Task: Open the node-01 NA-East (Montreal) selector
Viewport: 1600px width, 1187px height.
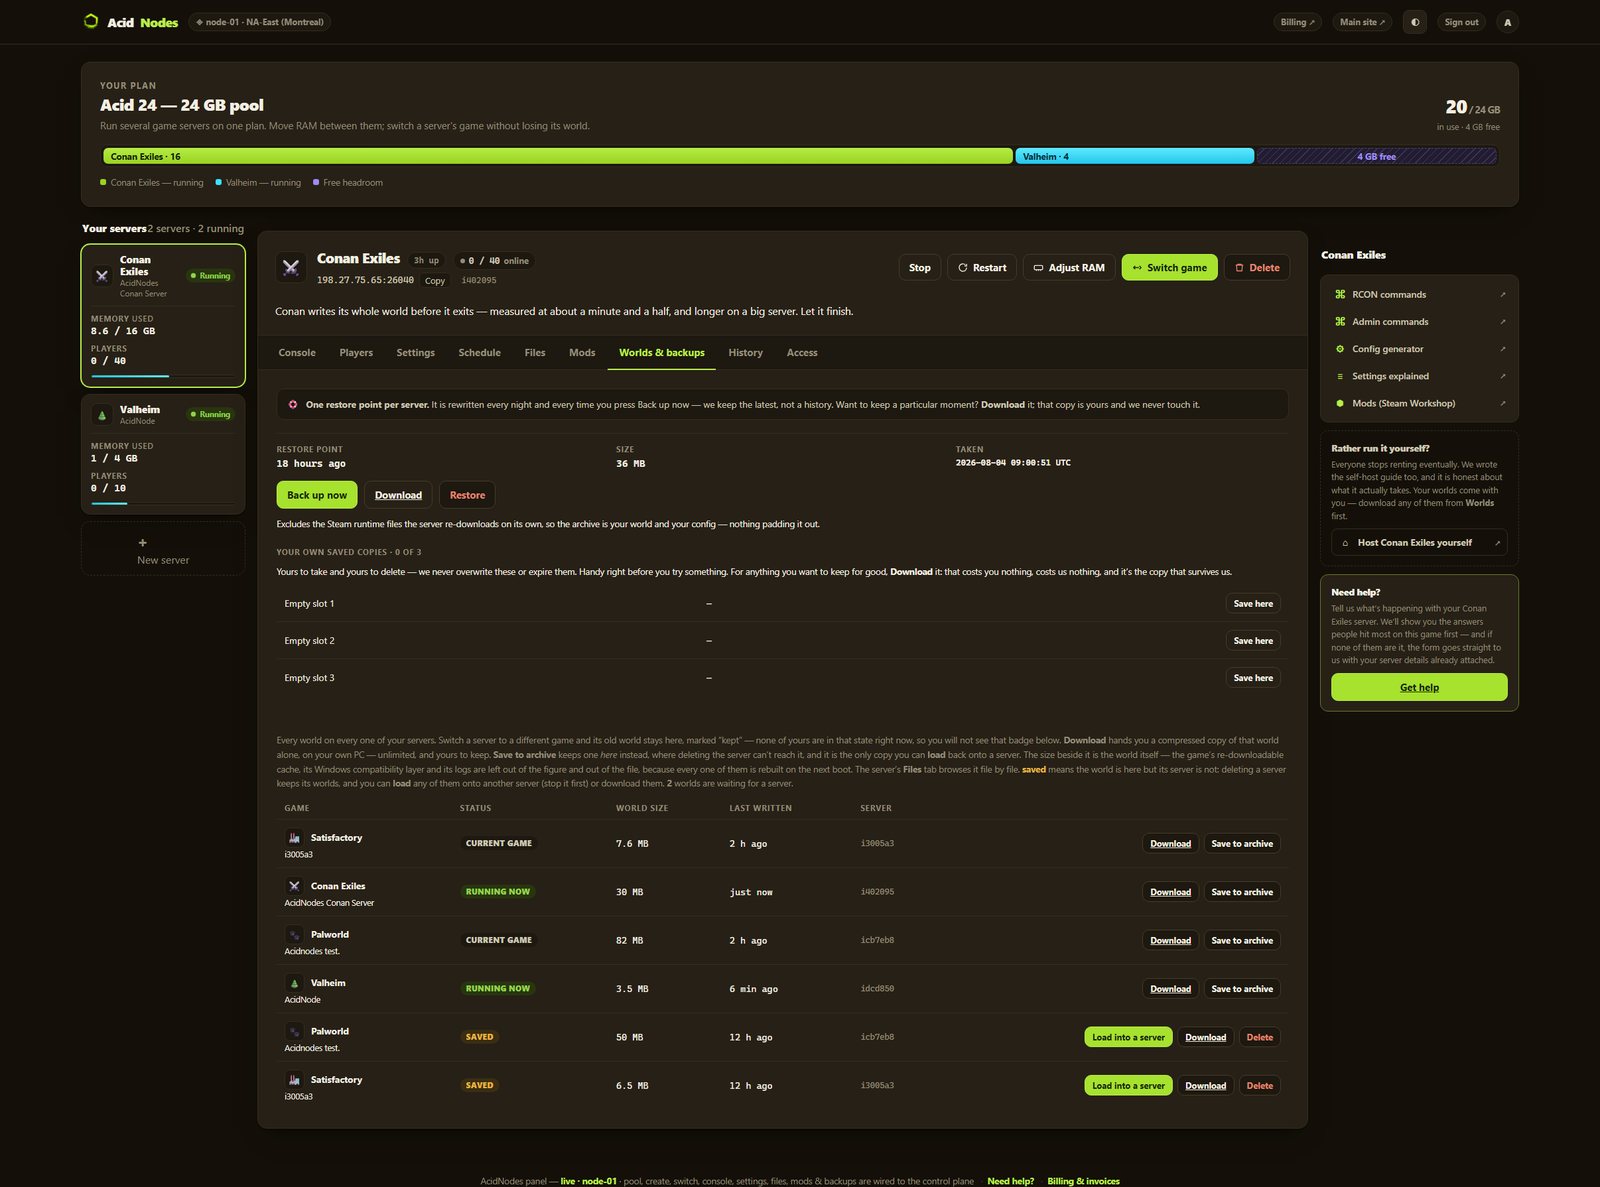Action: pyautogui.click(x=260, y=22)
